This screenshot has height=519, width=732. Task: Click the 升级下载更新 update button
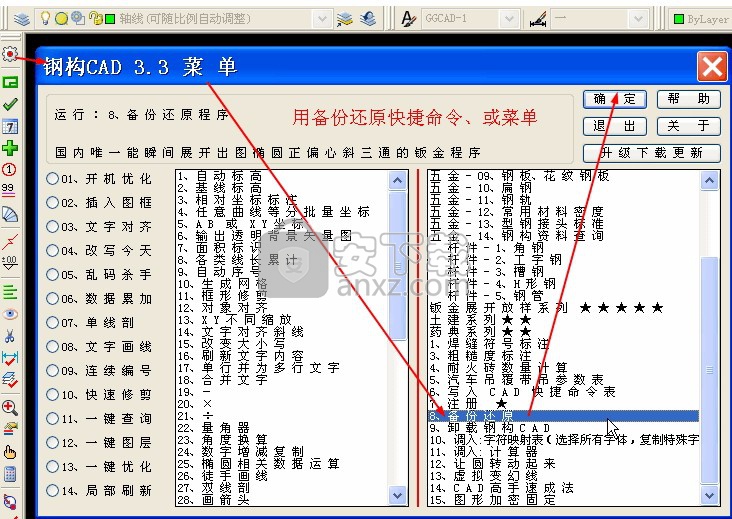click(652, 153)
